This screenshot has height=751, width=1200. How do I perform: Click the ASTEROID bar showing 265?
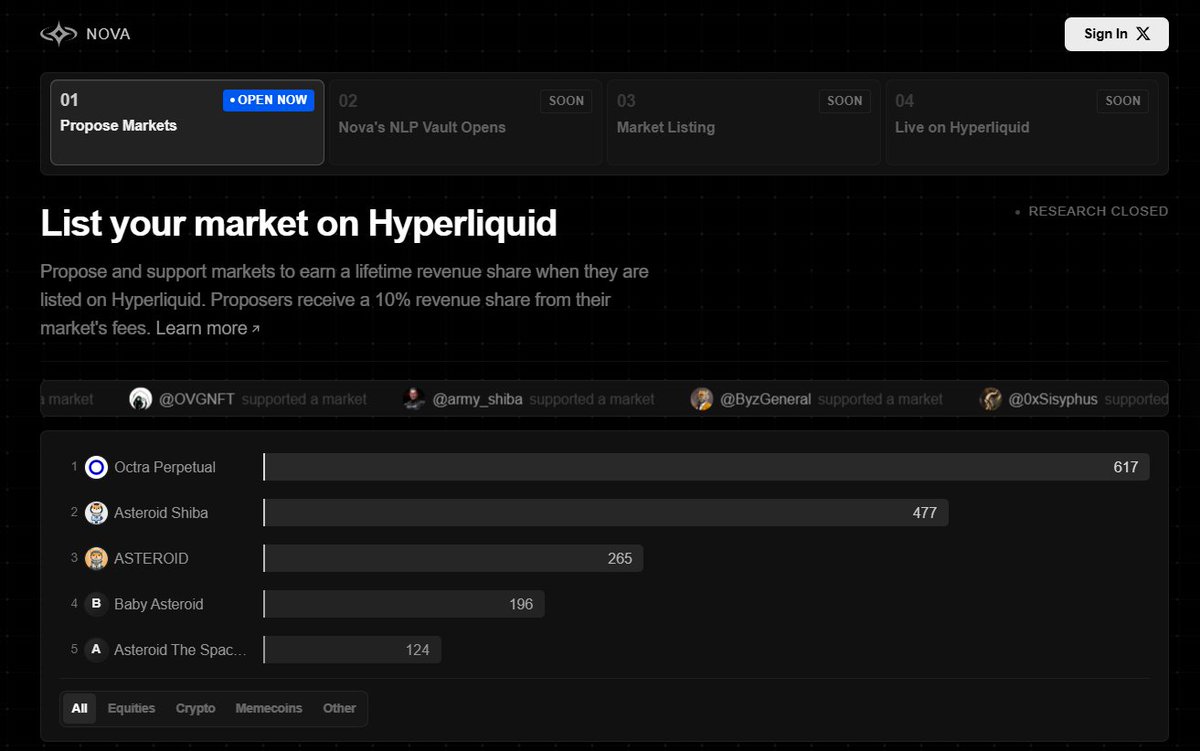point(453,558)
